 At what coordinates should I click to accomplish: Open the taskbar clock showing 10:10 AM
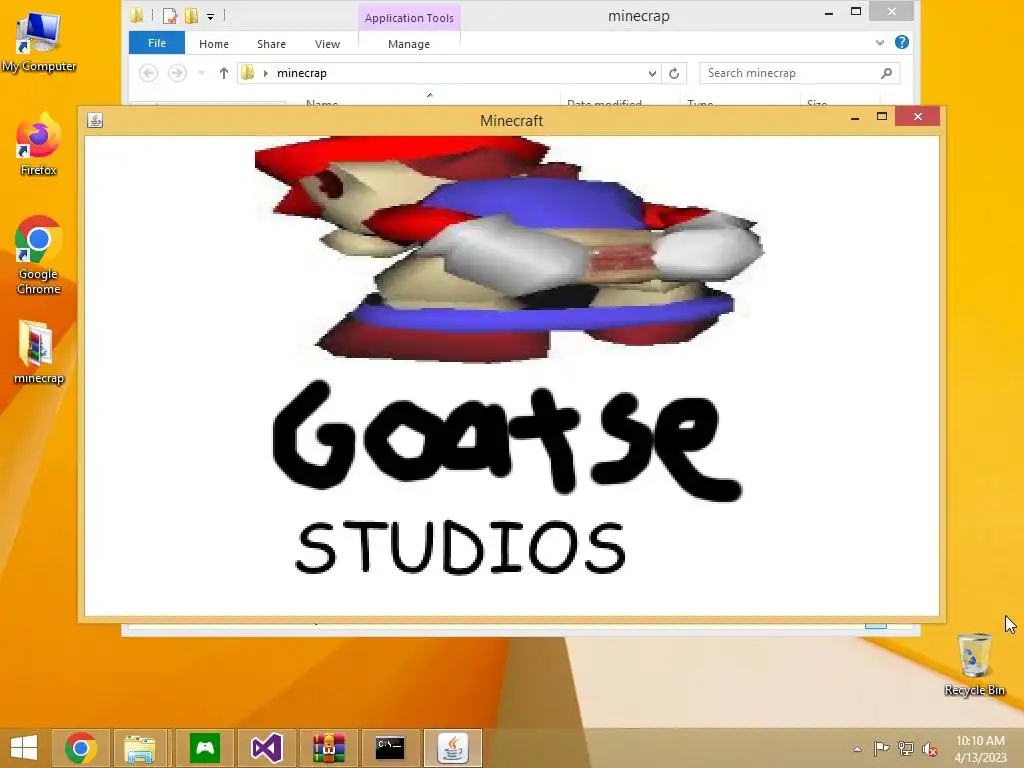tap(980, 748)
